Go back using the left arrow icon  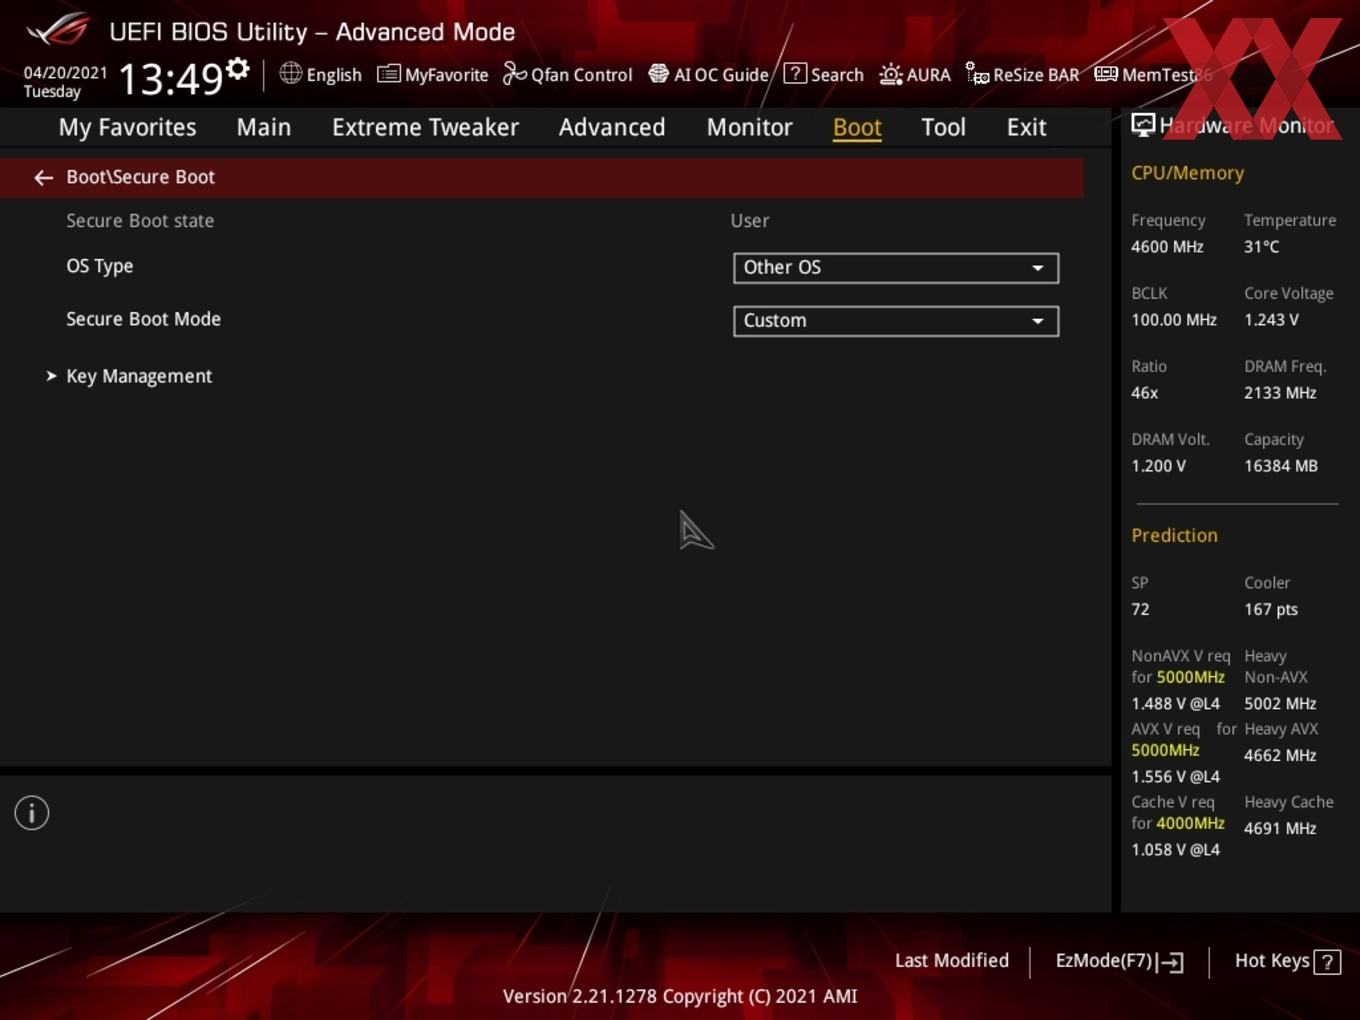[x=43, y=177]
